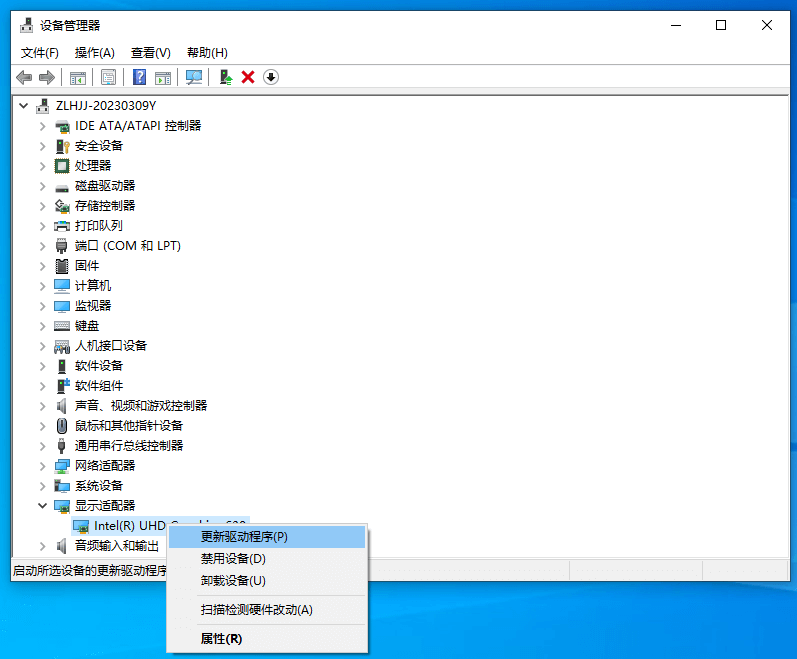The image size is (797, 659).
Task: Select the ZLHJJ-20230309Y computer name
Action: click(x=106, y=106)
